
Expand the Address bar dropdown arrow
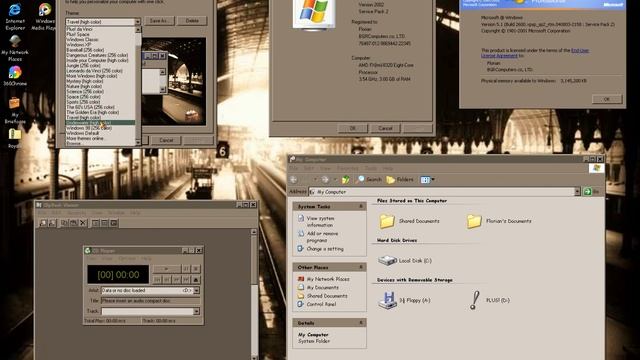pyautogui.click(x=577, y=191)
